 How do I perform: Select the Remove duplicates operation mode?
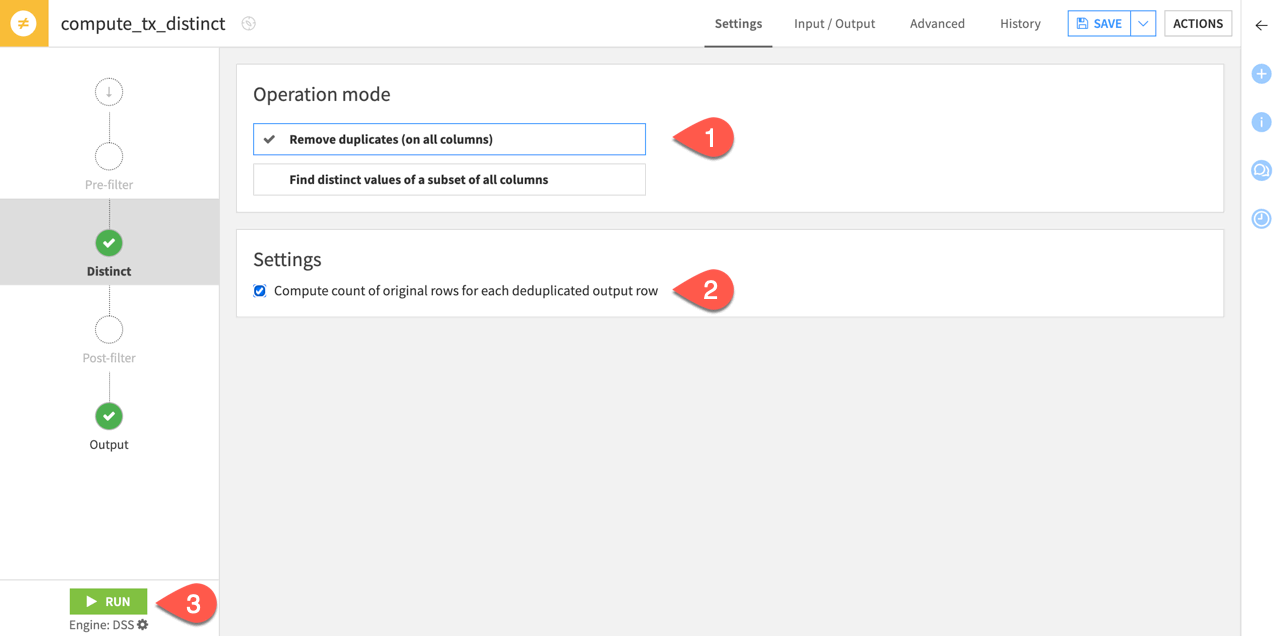(x=448, y=139)
